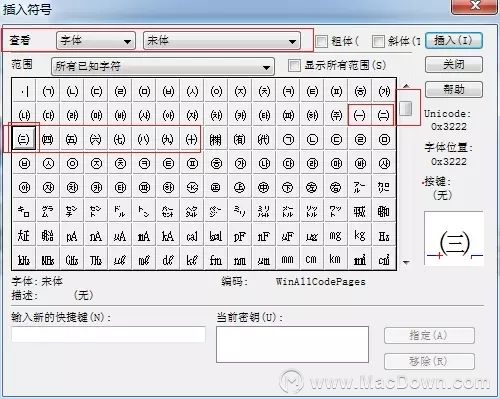The height and width of the screenshot is (399, 500).
Task: Pick the mm unit symbol
Action: pos(288,260)
